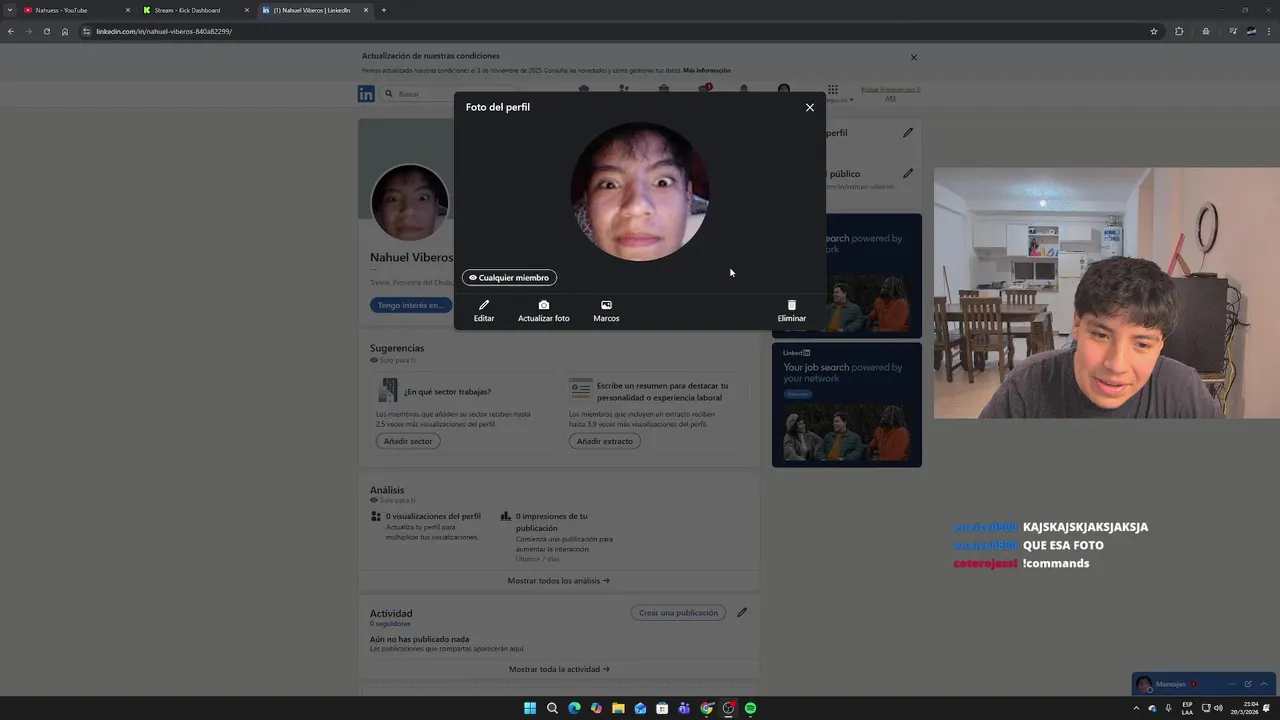This screenshot has width=1280, height=720.
Task: Edit the profile language with the pencil icon
Action: click(x=908, y=132)
